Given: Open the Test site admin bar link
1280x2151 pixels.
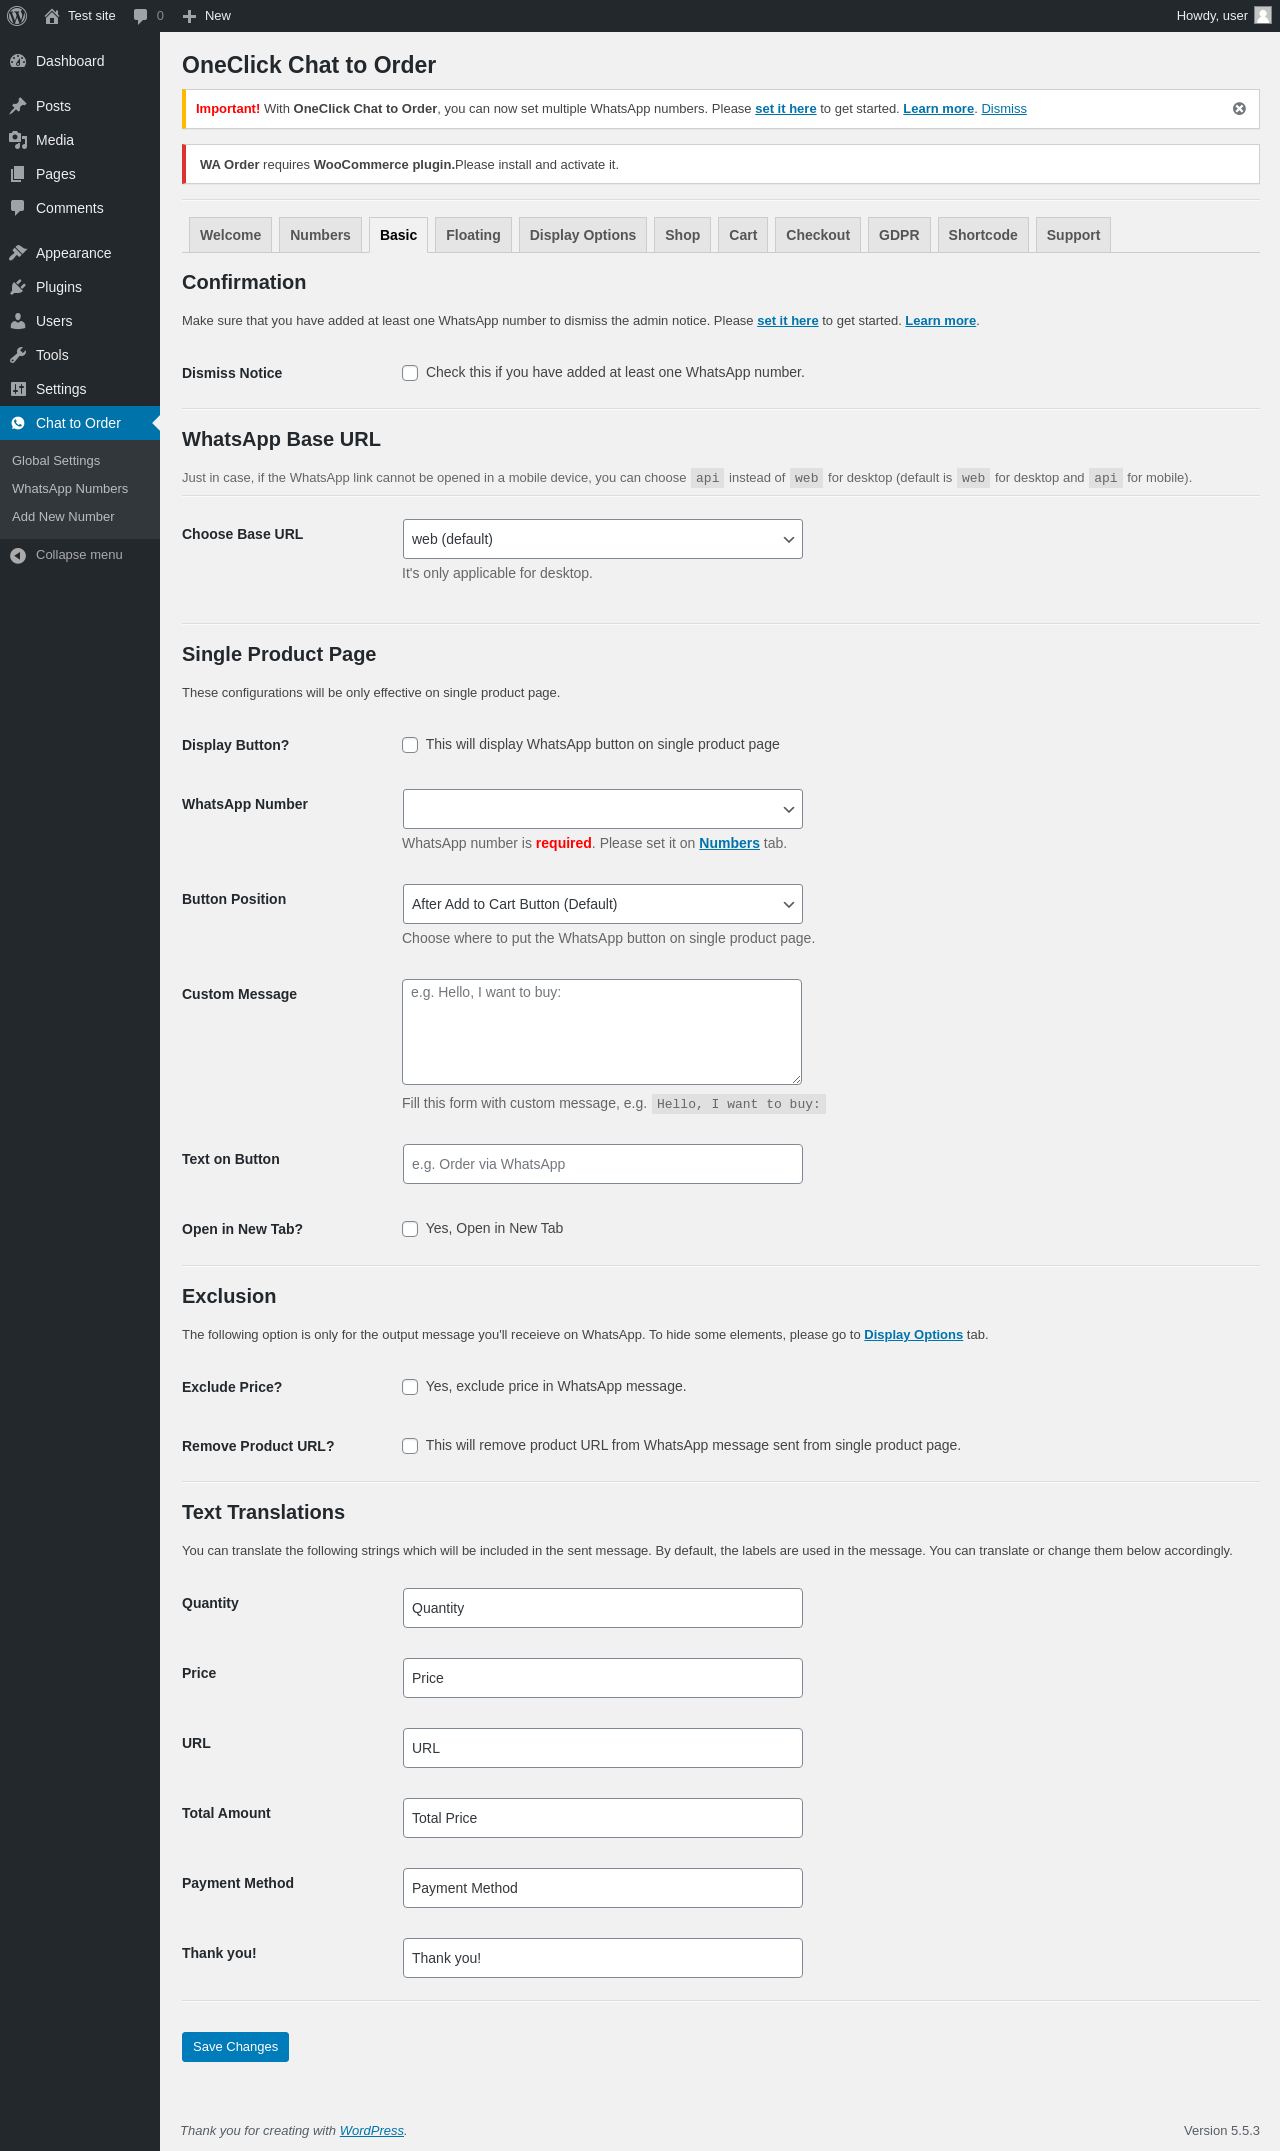Looking at the screenshot, I should 80,16.
